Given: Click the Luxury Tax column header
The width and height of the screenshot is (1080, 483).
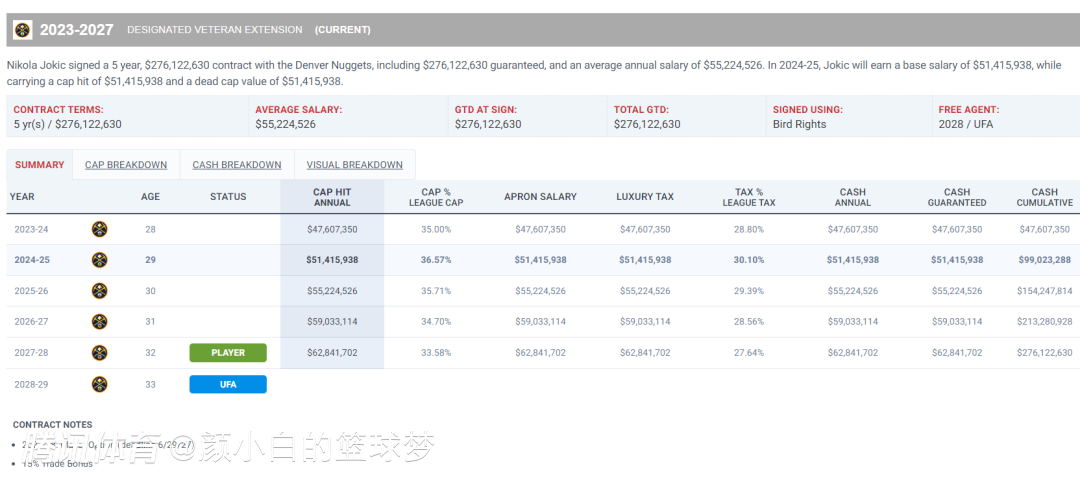Looking at the screenshot, I should pos(645,197).
